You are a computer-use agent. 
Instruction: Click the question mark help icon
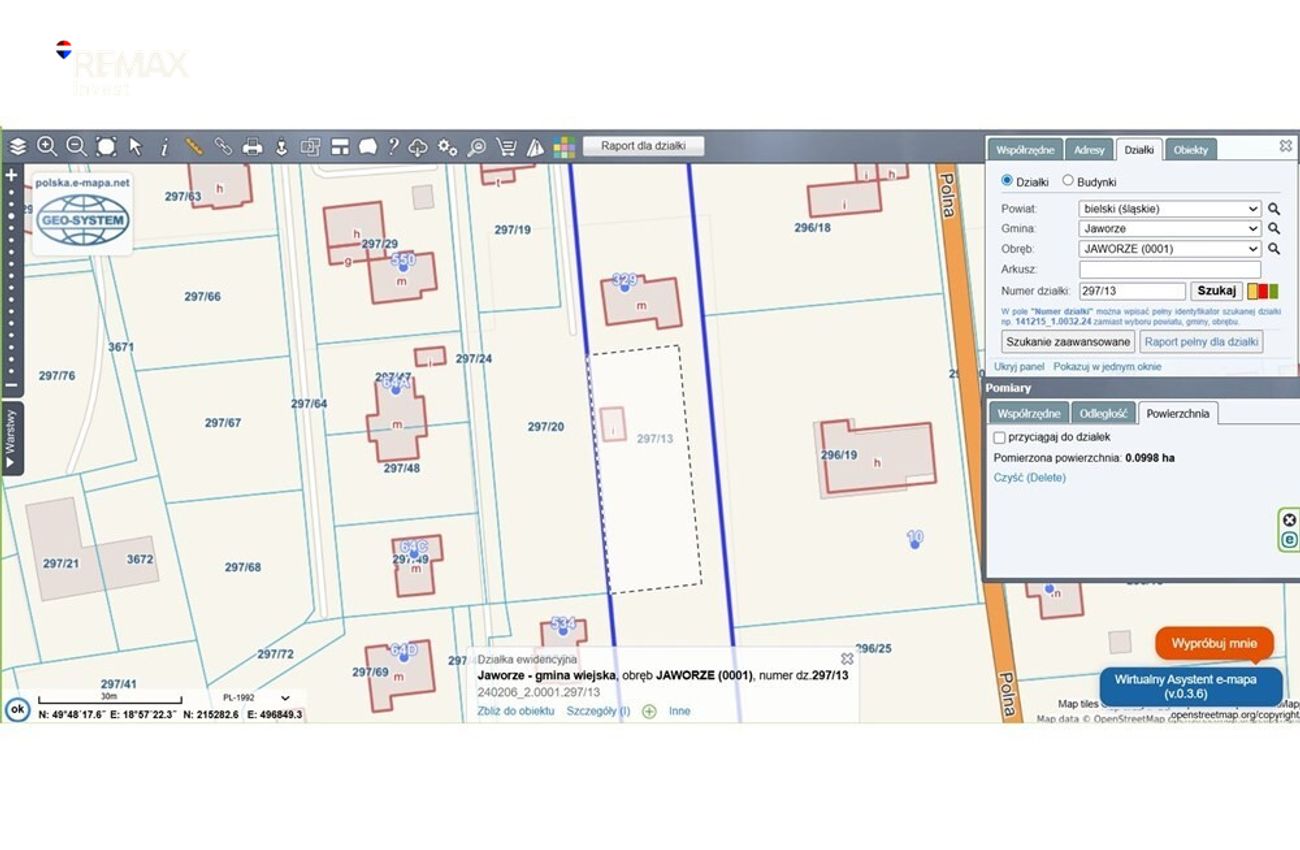(x=393, y=147)
